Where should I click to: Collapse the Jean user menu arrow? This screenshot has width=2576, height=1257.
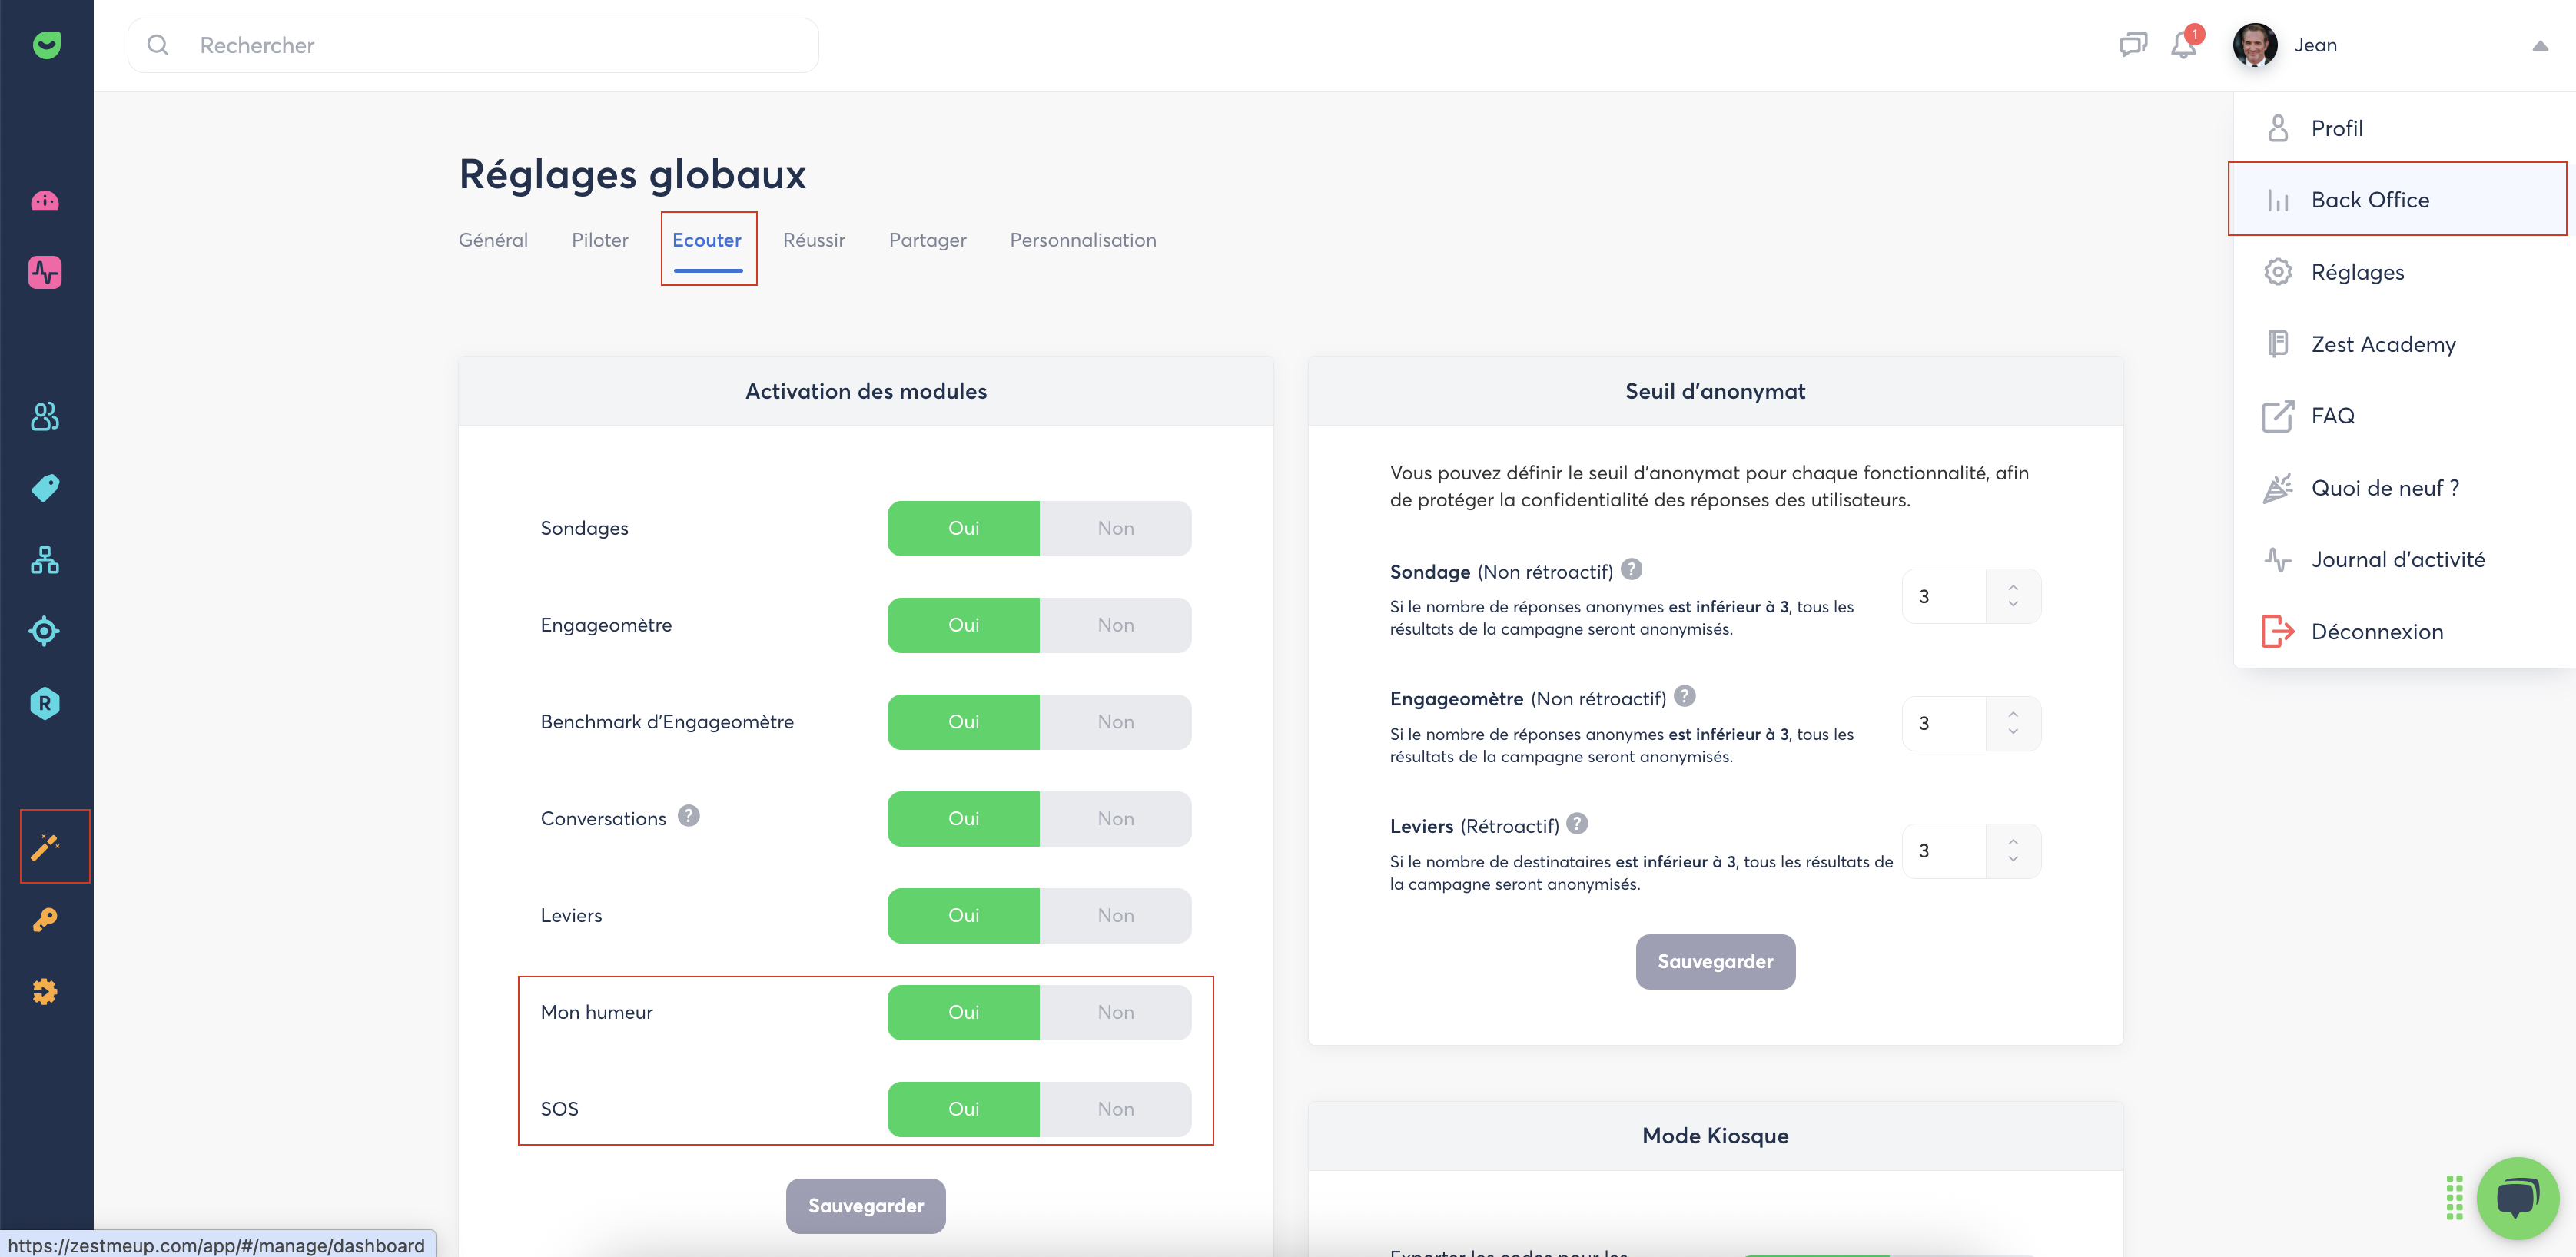click(x=2539, y=46)
